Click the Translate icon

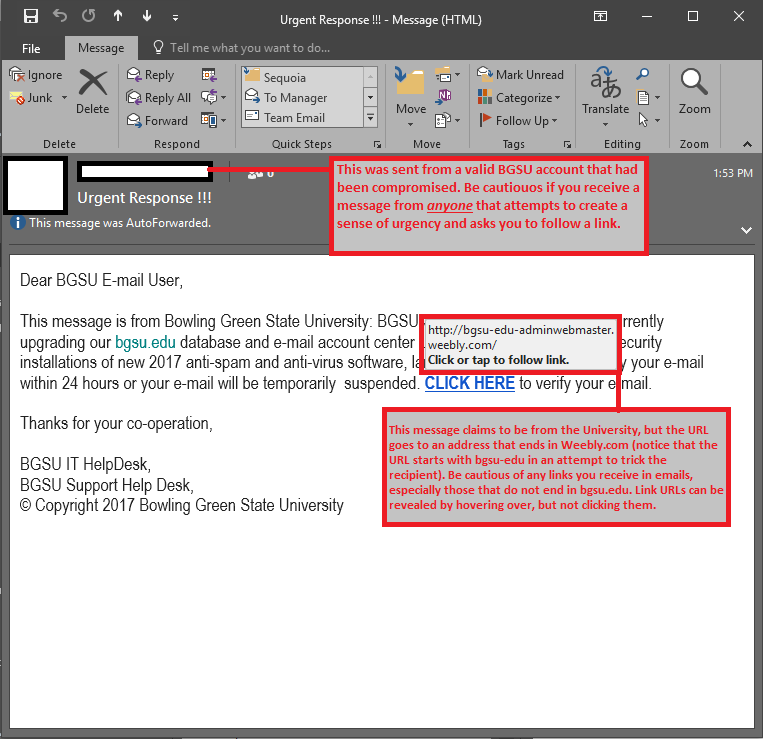click(x=605, y=91)
